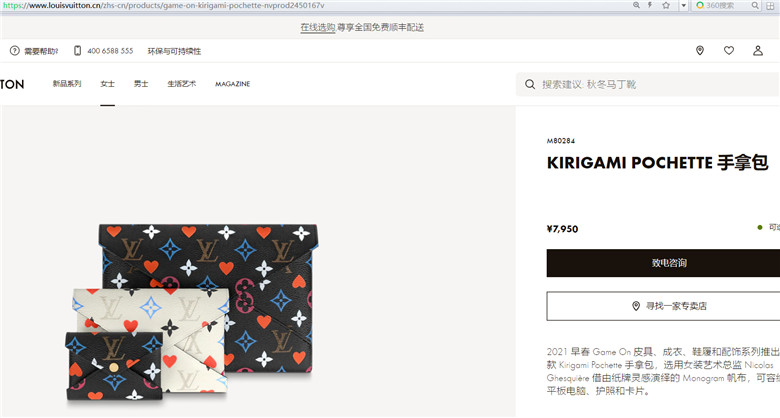The image size is (780, 418).
Task: Open the wishlist heart icon
Action: click(x=729, y=51)
